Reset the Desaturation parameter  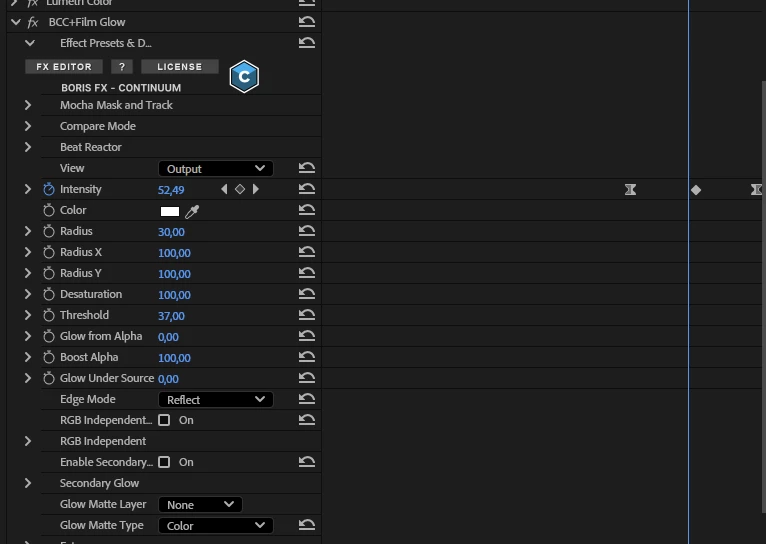pyautogui.click(x=307, y=294)
